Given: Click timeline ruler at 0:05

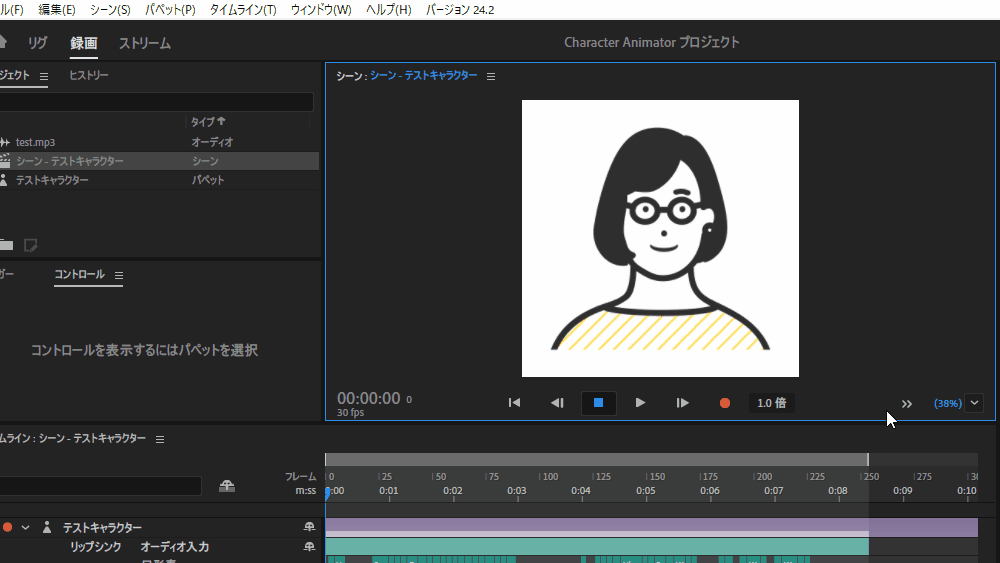Looking at the screenshot, I should (x=645, y=491).
